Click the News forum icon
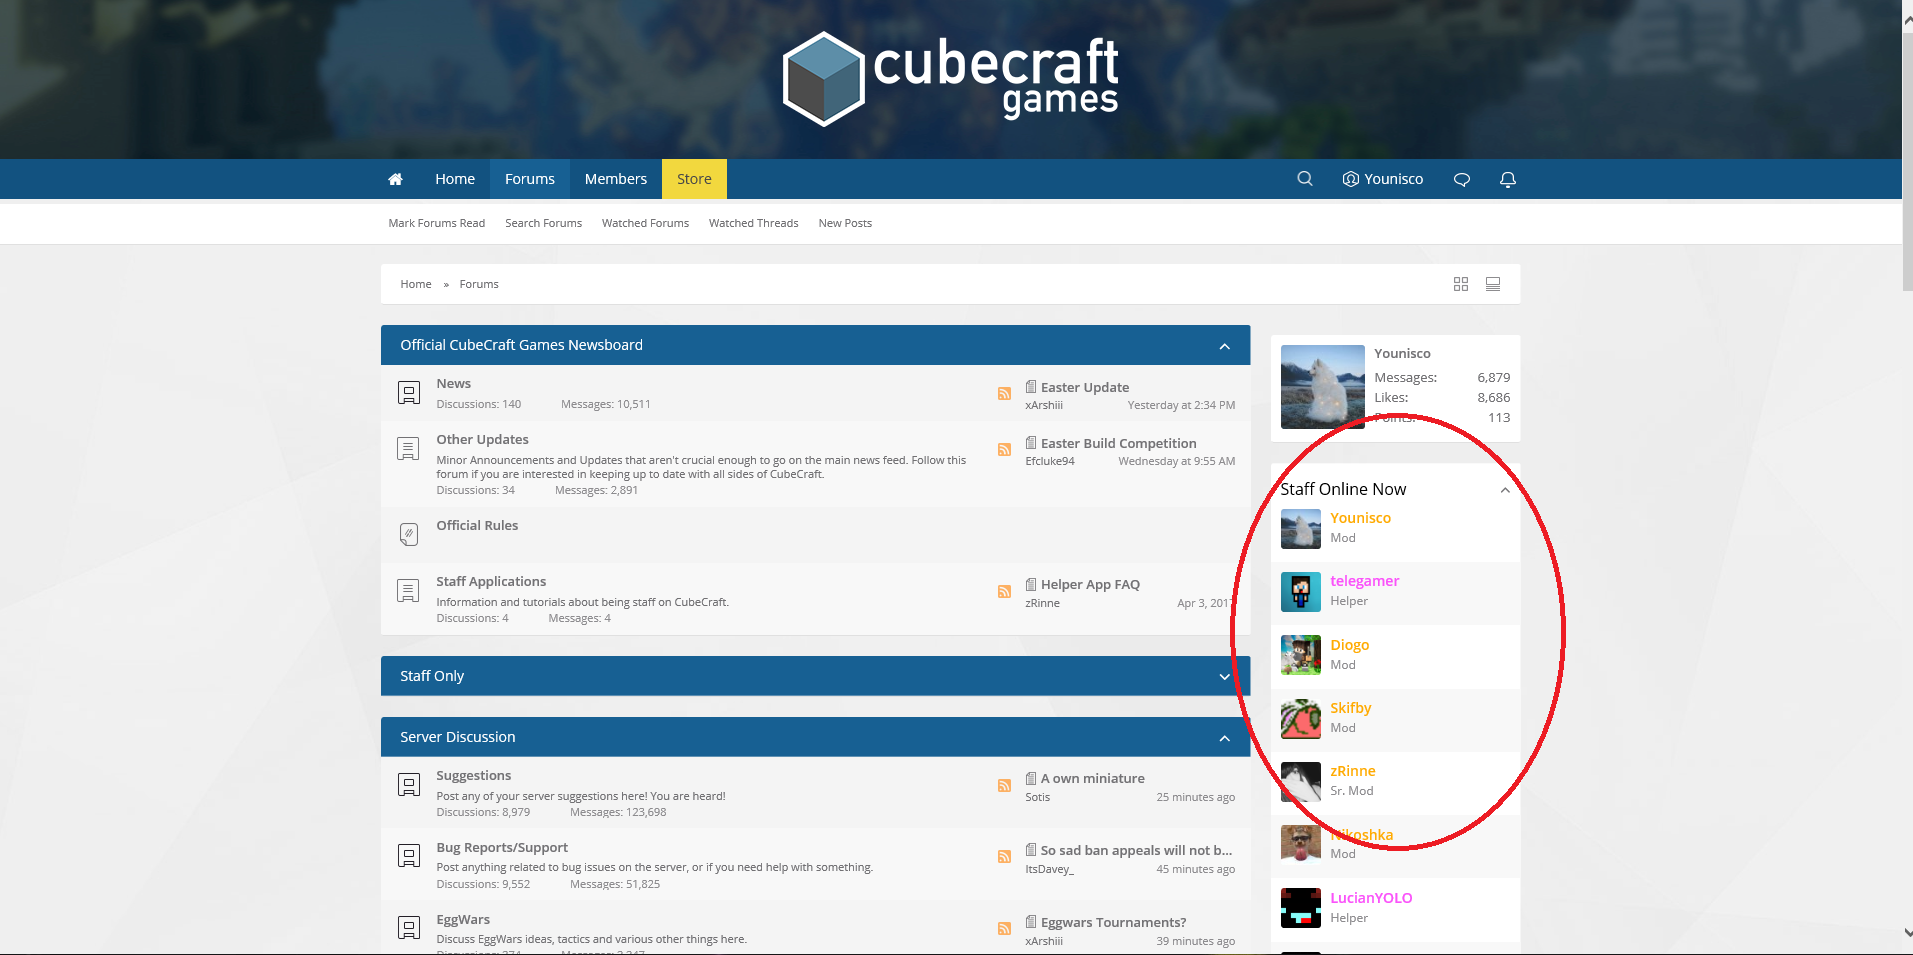This screenshot has width=1913, height=955. click(x=409, y=393)
